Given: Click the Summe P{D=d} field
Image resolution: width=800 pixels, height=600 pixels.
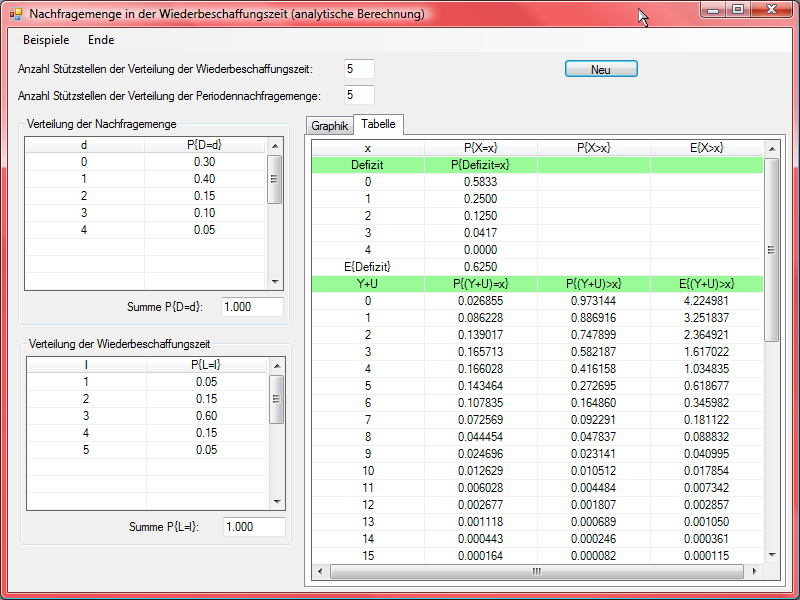Looking at the screenshot, I should 252,307.
